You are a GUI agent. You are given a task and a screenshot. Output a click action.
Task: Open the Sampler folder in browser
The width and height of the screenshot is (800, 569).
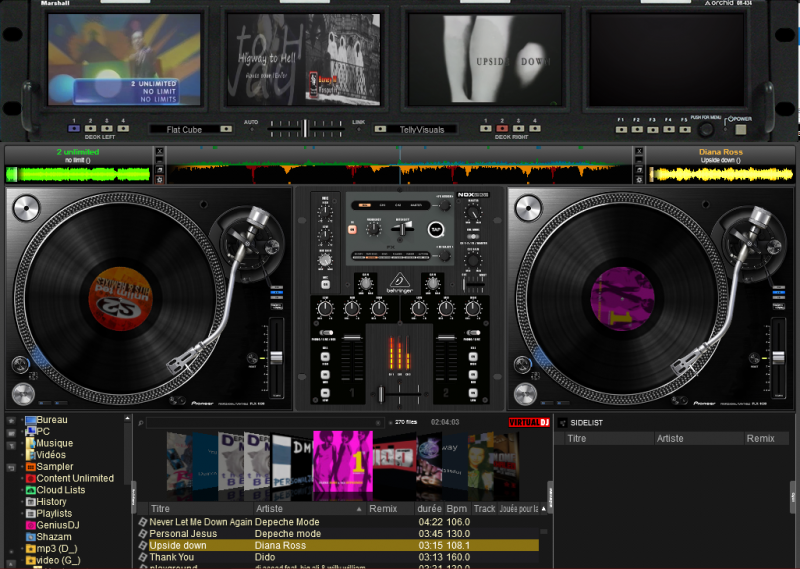point(55,466)
